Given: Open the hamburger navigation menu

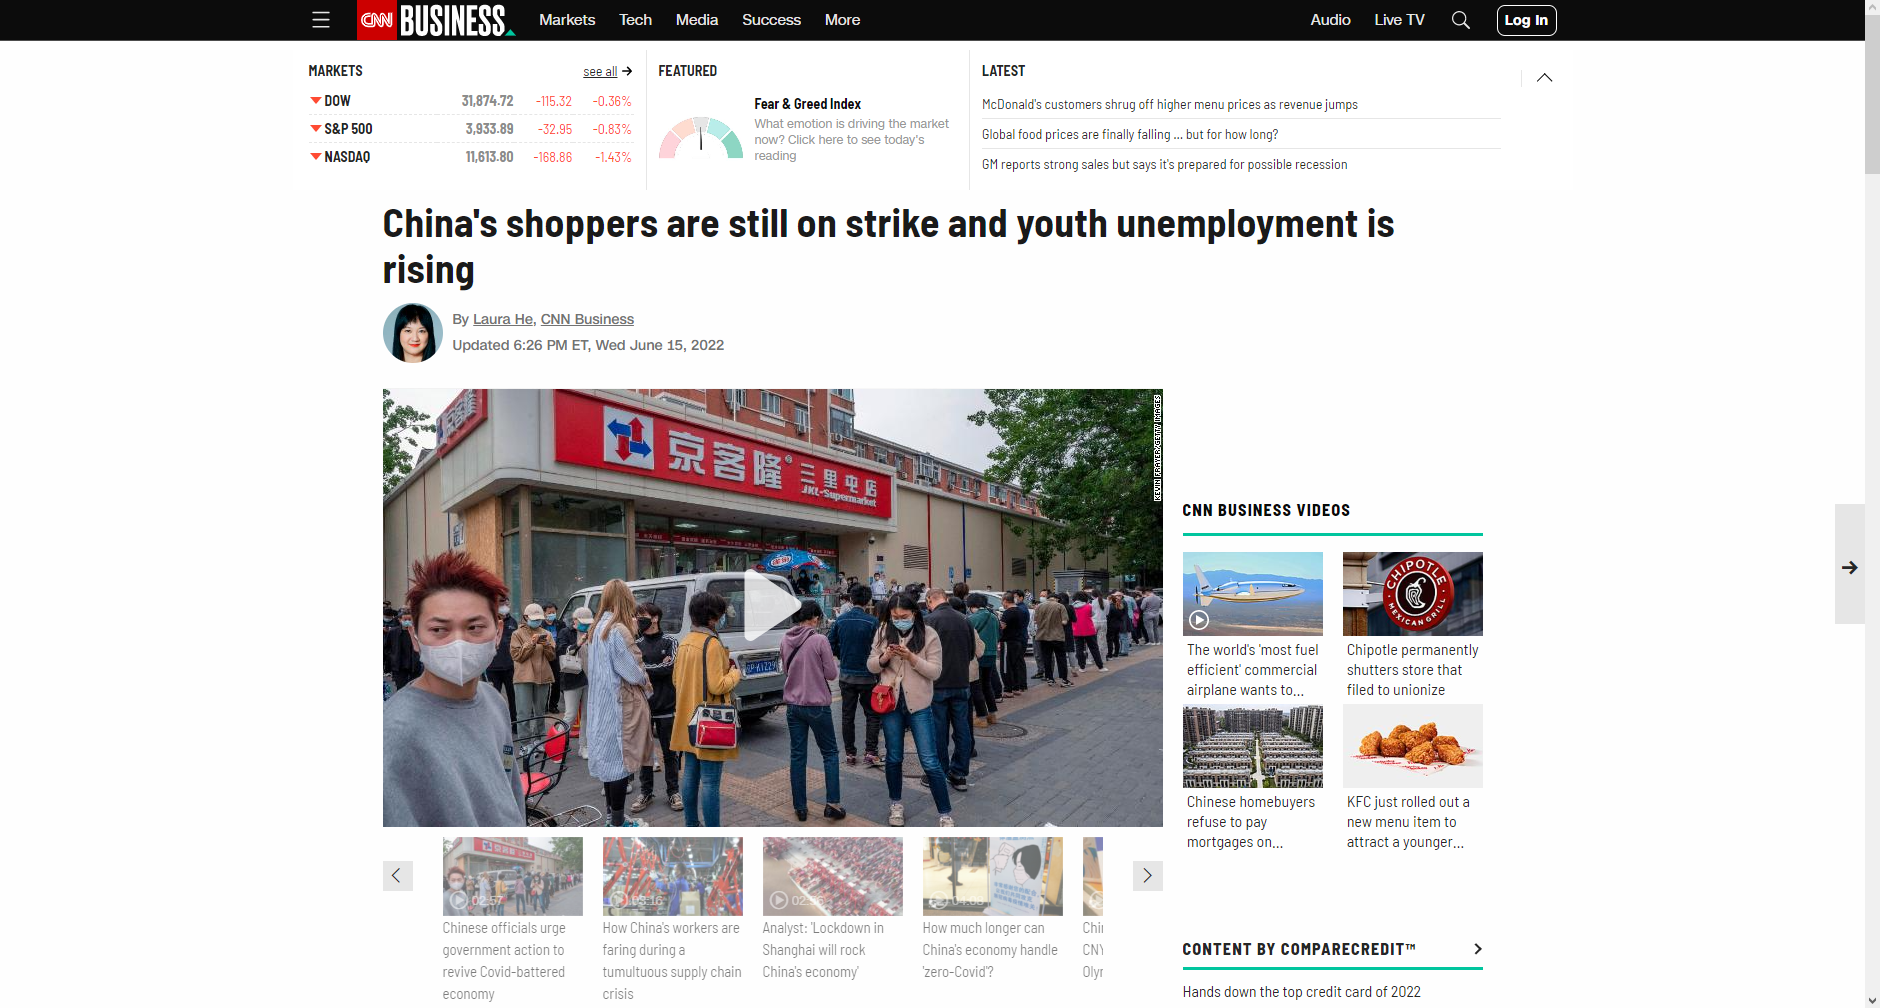Looking at the screenshot, I should 320,20.
